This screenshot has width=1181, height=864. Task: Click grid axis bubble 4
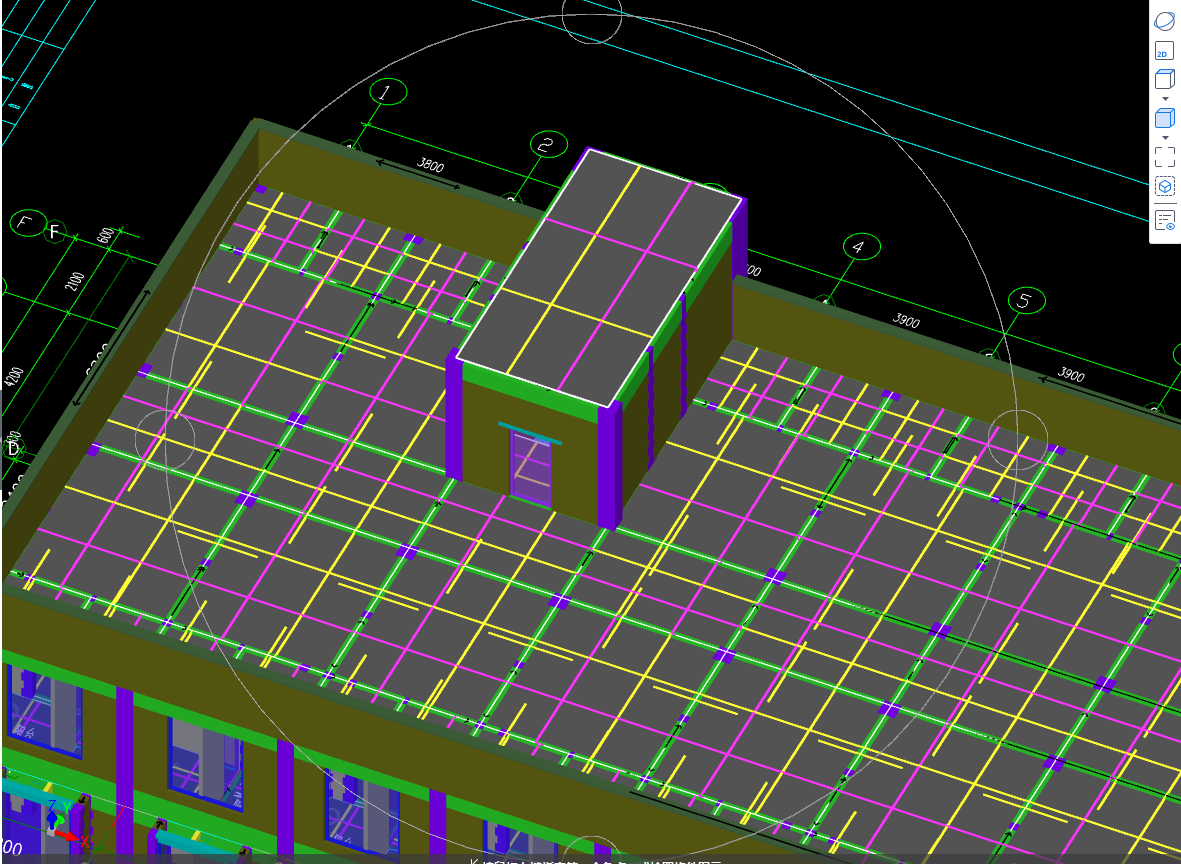(x=861, y=247)
